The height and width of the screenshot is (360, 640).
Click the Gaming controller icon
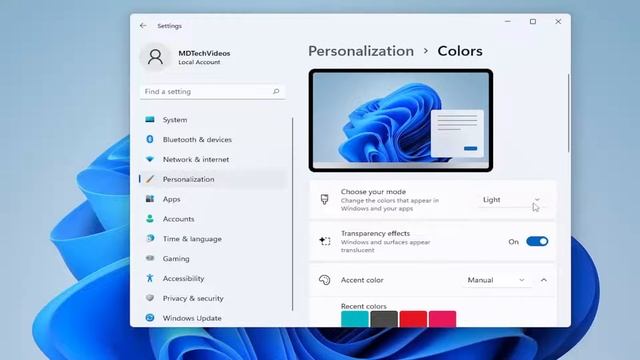pos(150,258)
